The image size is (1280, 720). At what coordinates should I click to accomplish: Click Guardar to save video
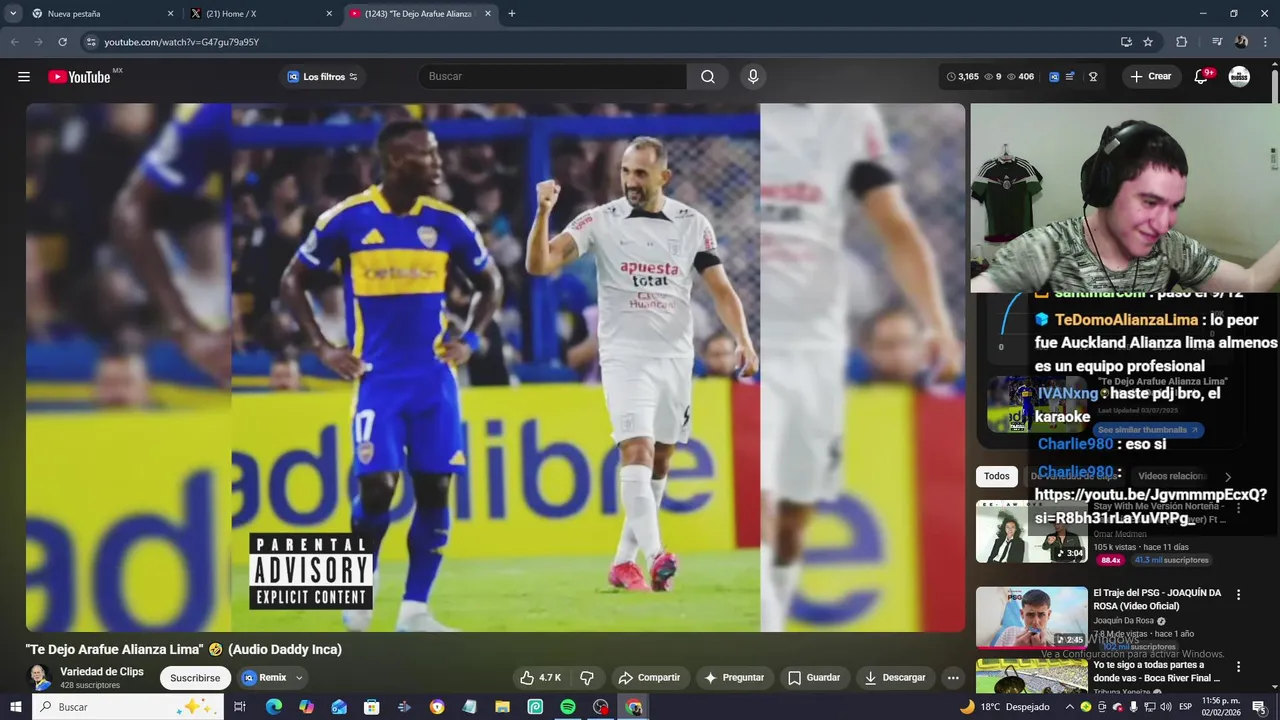(814, 677)
